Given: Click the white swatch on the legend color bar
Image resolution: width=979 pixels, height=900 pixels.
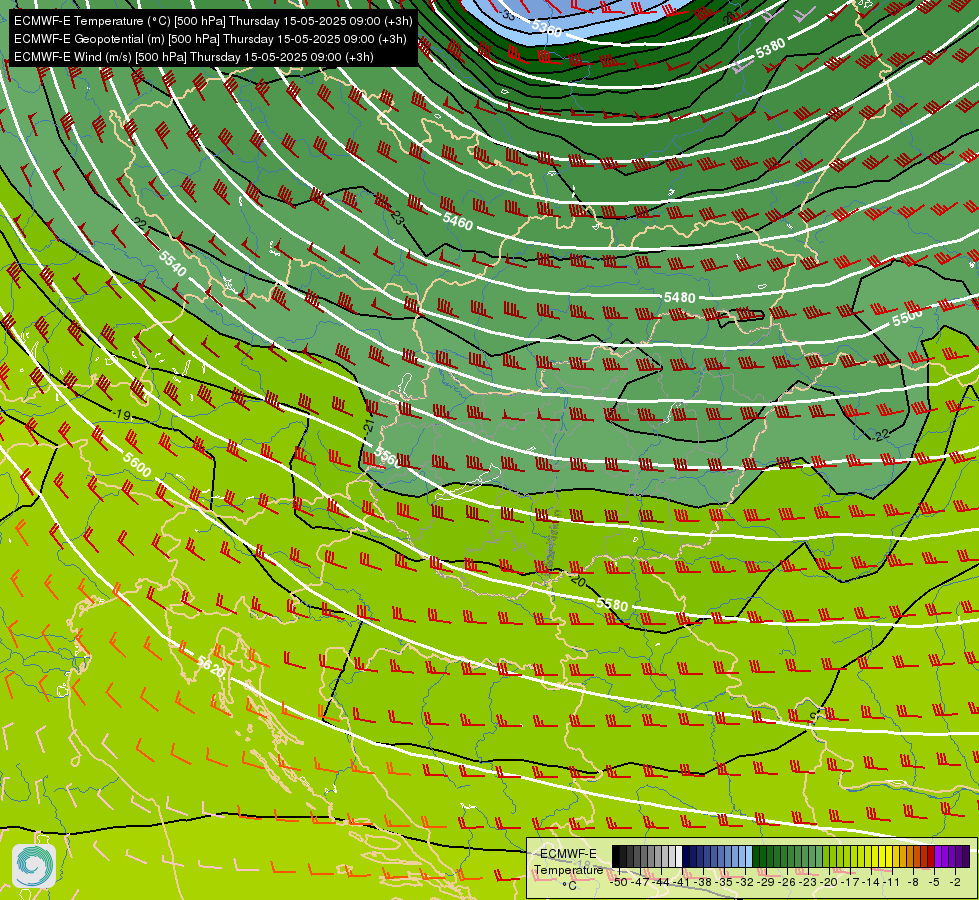Looking at the screenshot, I should 679,856.
